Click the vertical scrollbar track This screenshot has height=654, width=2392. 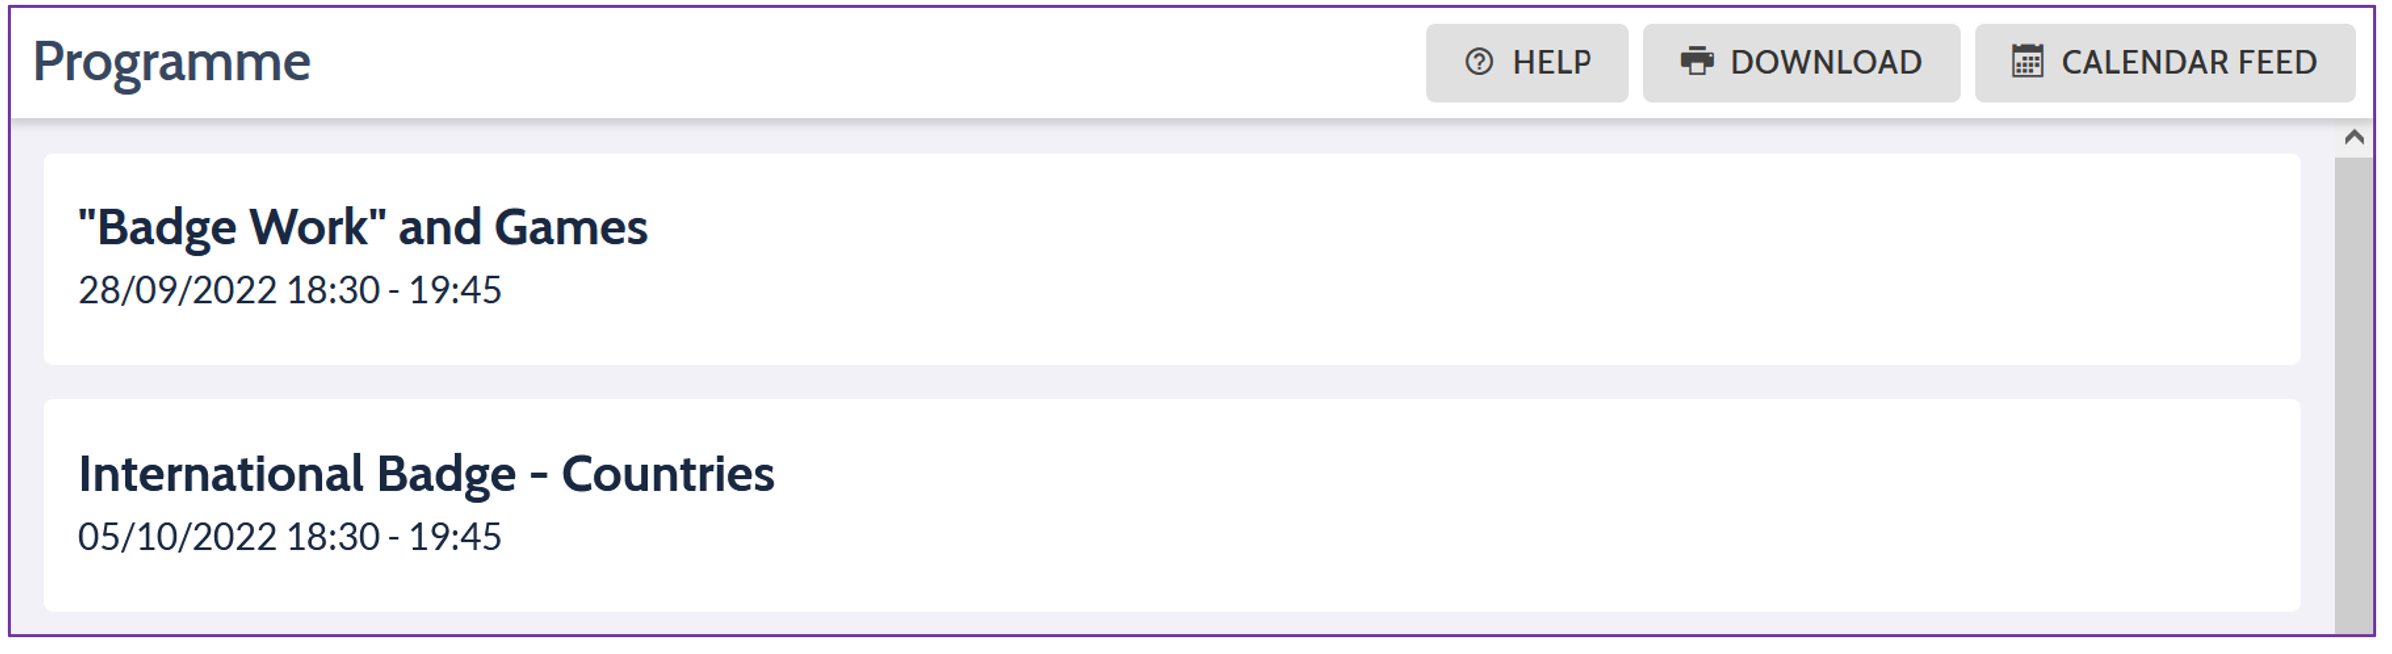2353,400
